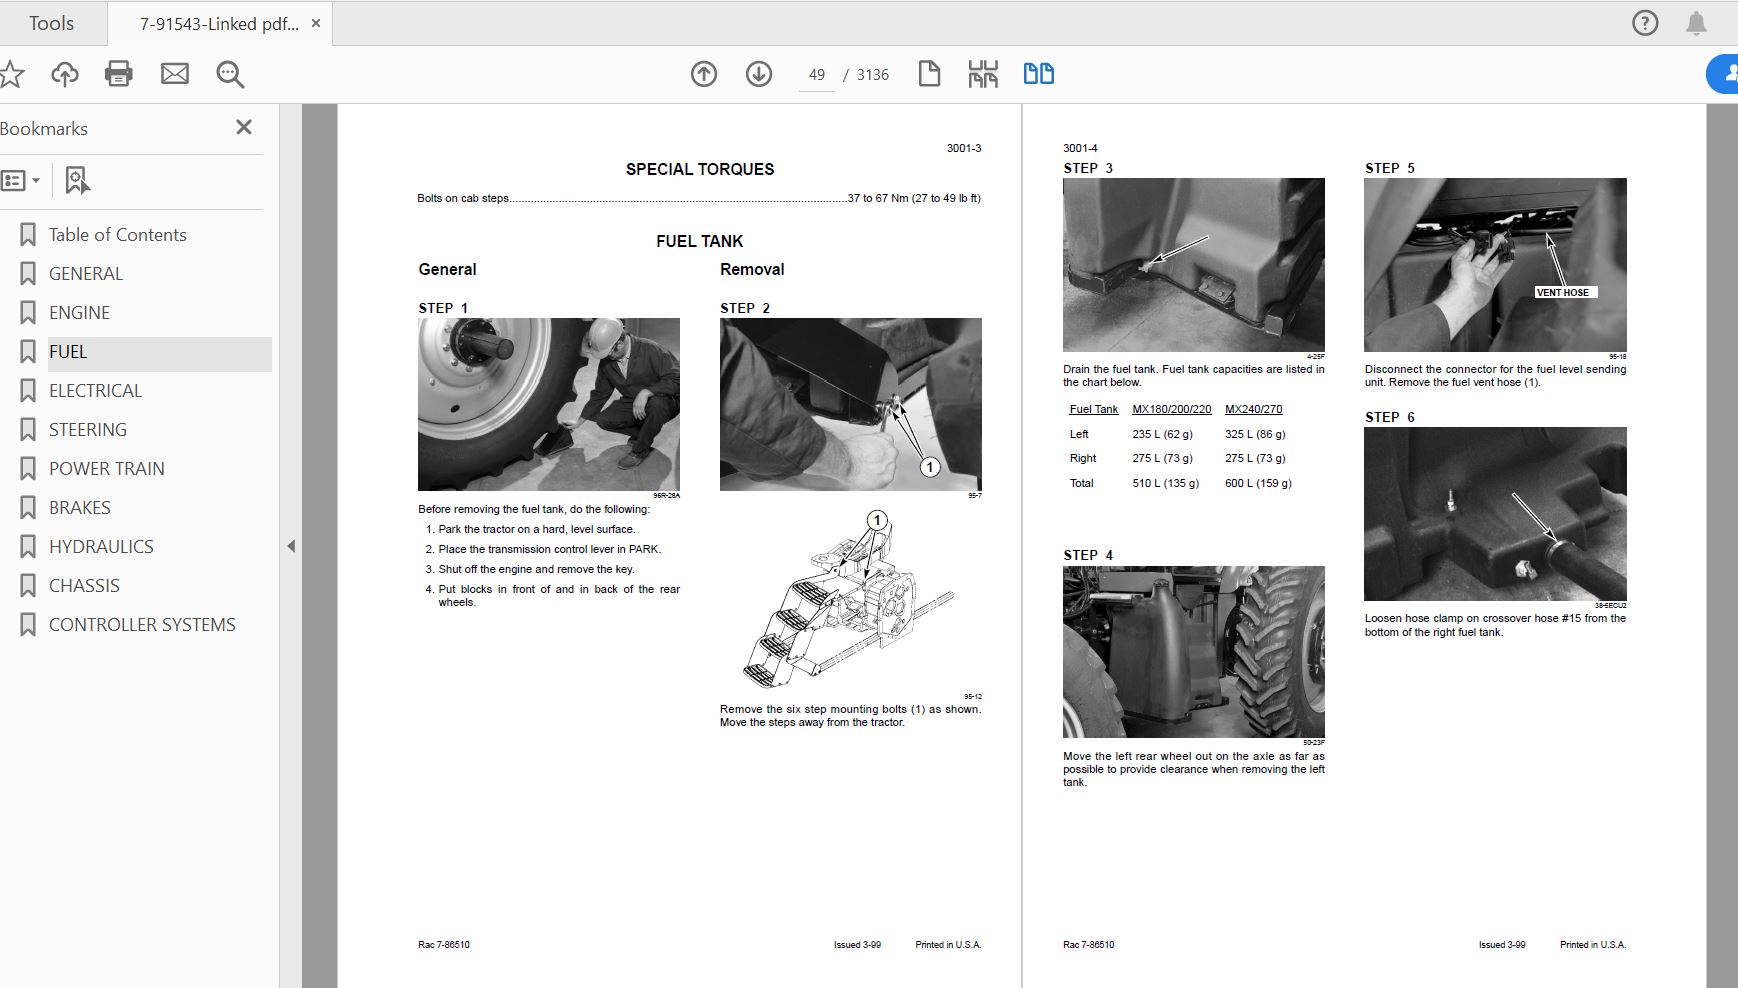Click the 'General' heading text
The width and height of the screenshot is (1738, 988).
(x=447, y=270)
